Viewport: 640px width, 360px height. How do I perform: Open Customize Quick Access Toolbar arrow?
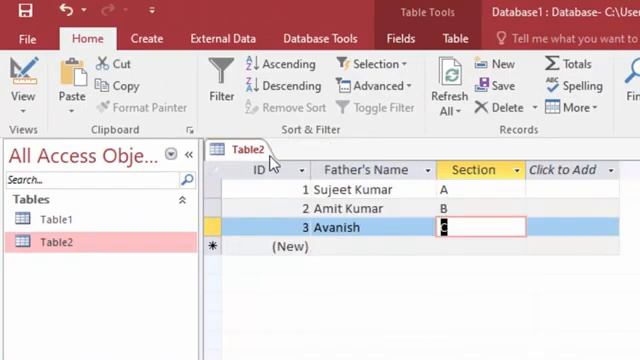click(x=152, y=10)
